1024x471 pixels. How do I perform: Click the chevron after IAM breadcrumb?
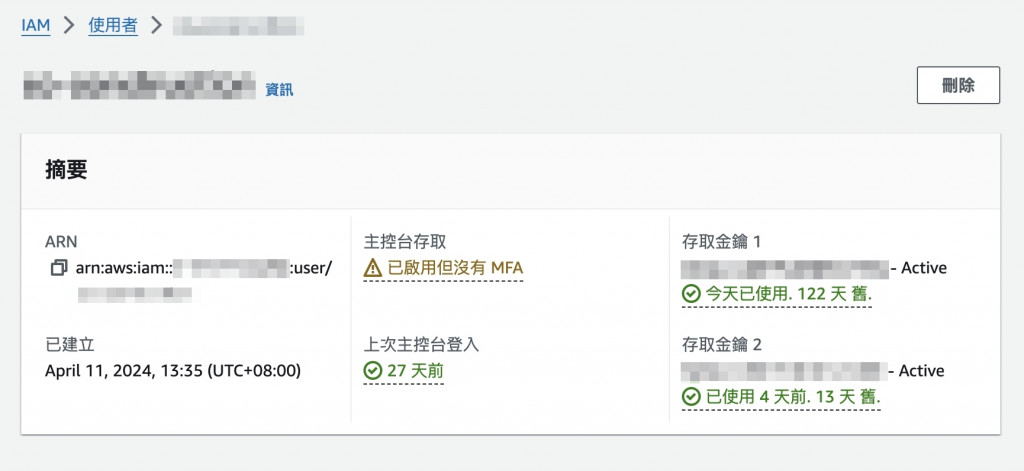tap(69, 26)
